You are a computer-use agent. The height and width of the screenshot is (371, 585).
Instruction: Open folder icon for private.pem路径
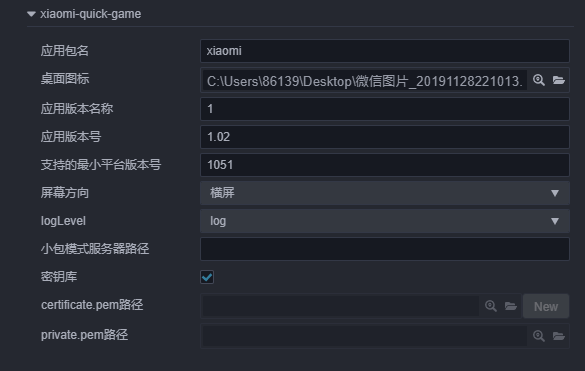[x=559, y=336]
